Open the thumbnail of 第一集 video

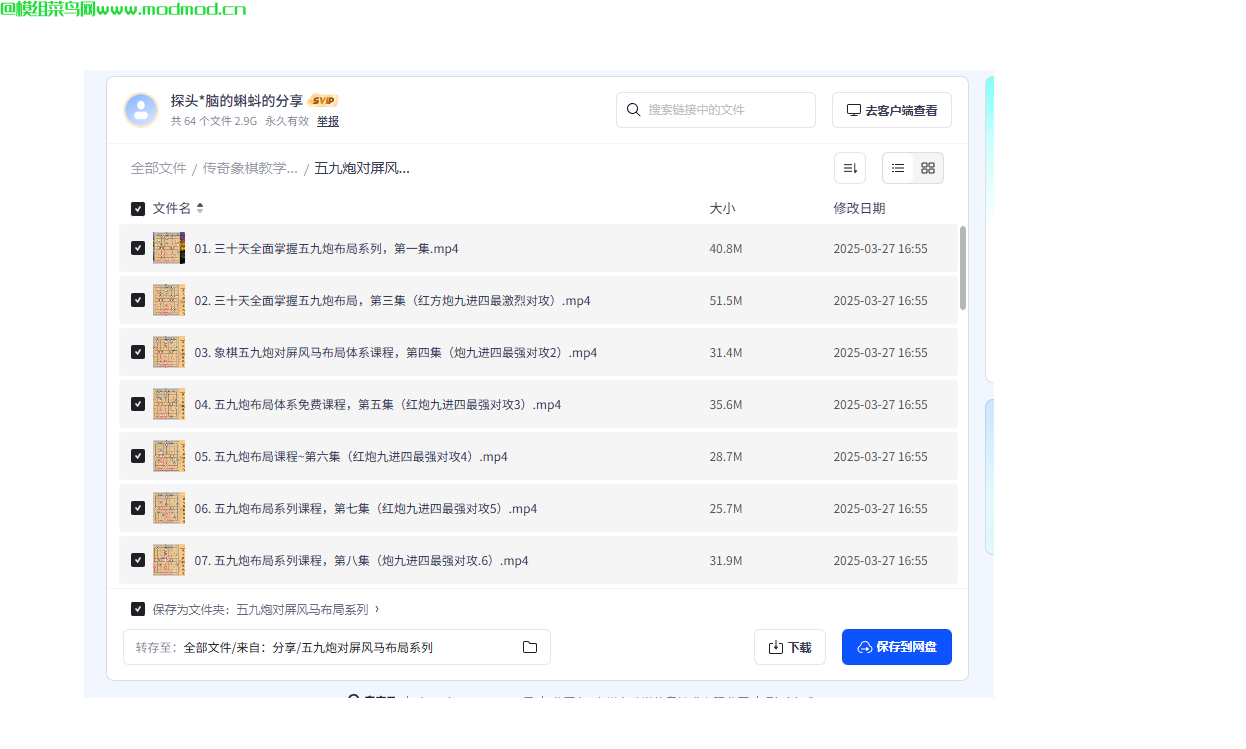click(169, 248)
